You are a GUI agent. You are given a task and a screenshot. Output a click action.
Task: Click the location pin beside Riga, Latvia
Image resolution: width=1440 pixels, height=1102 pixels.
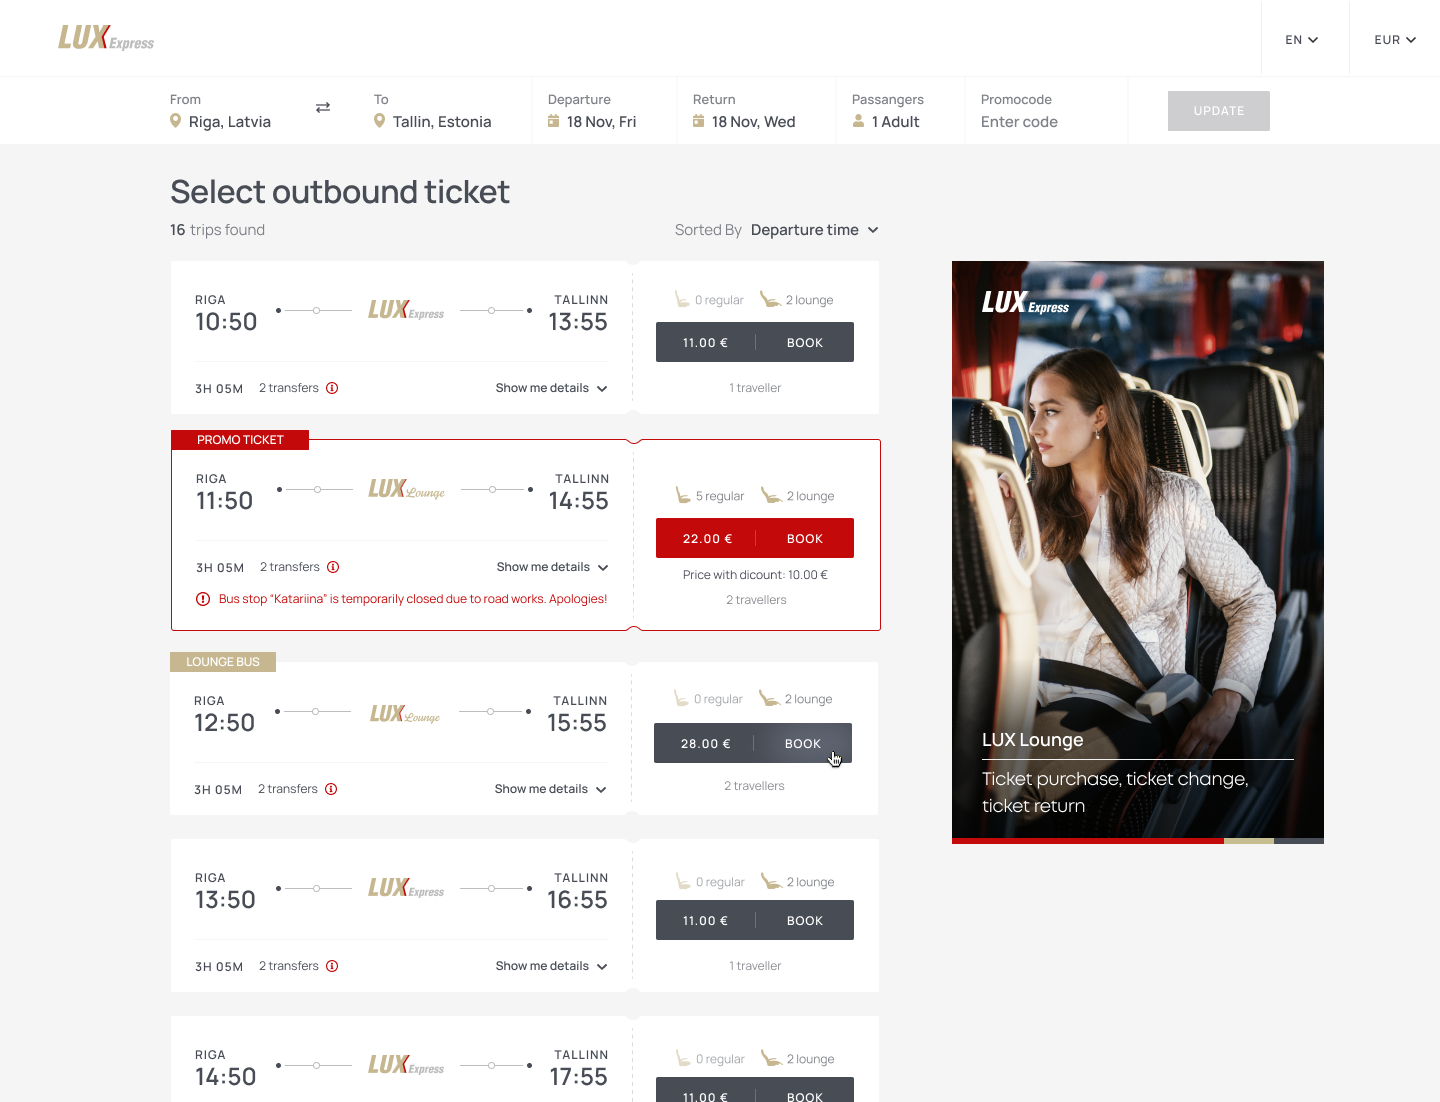click(176, 121)
